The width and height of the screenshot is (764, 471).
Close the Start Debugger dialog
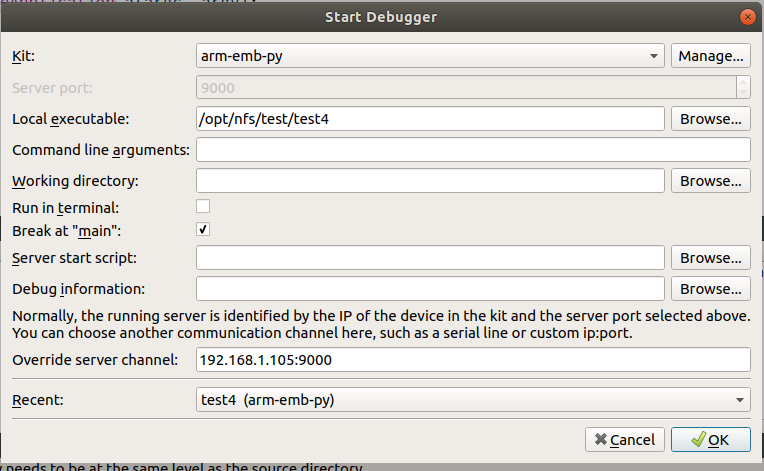(x=746, y=17)
